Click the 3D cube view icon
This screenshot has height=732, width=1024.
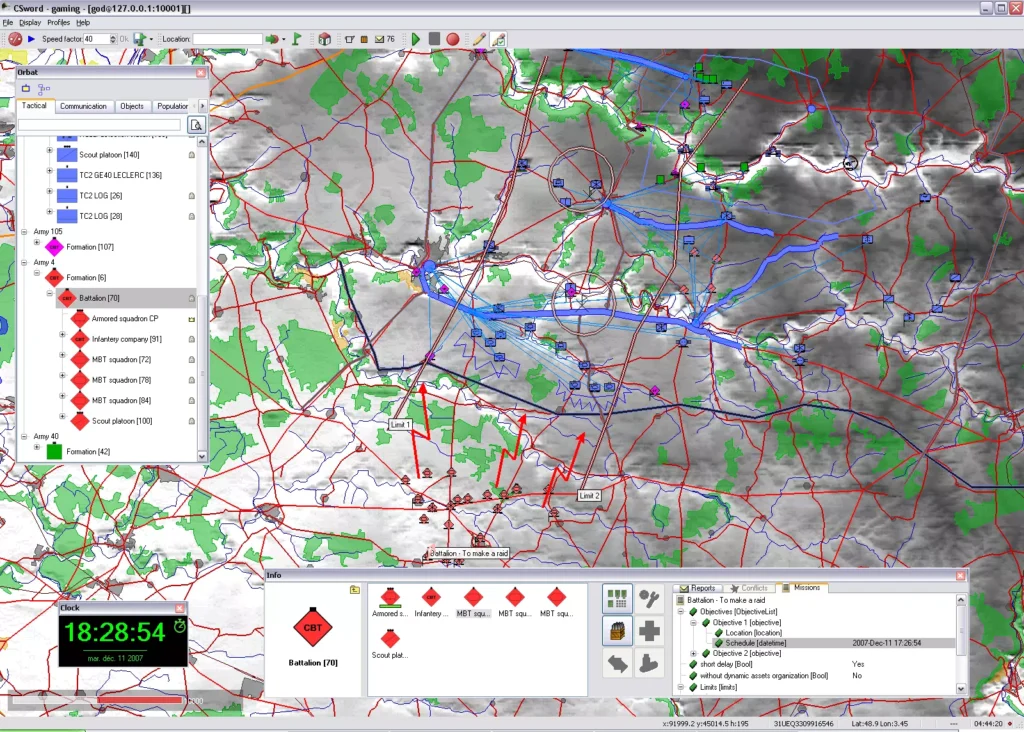[325, 39]
